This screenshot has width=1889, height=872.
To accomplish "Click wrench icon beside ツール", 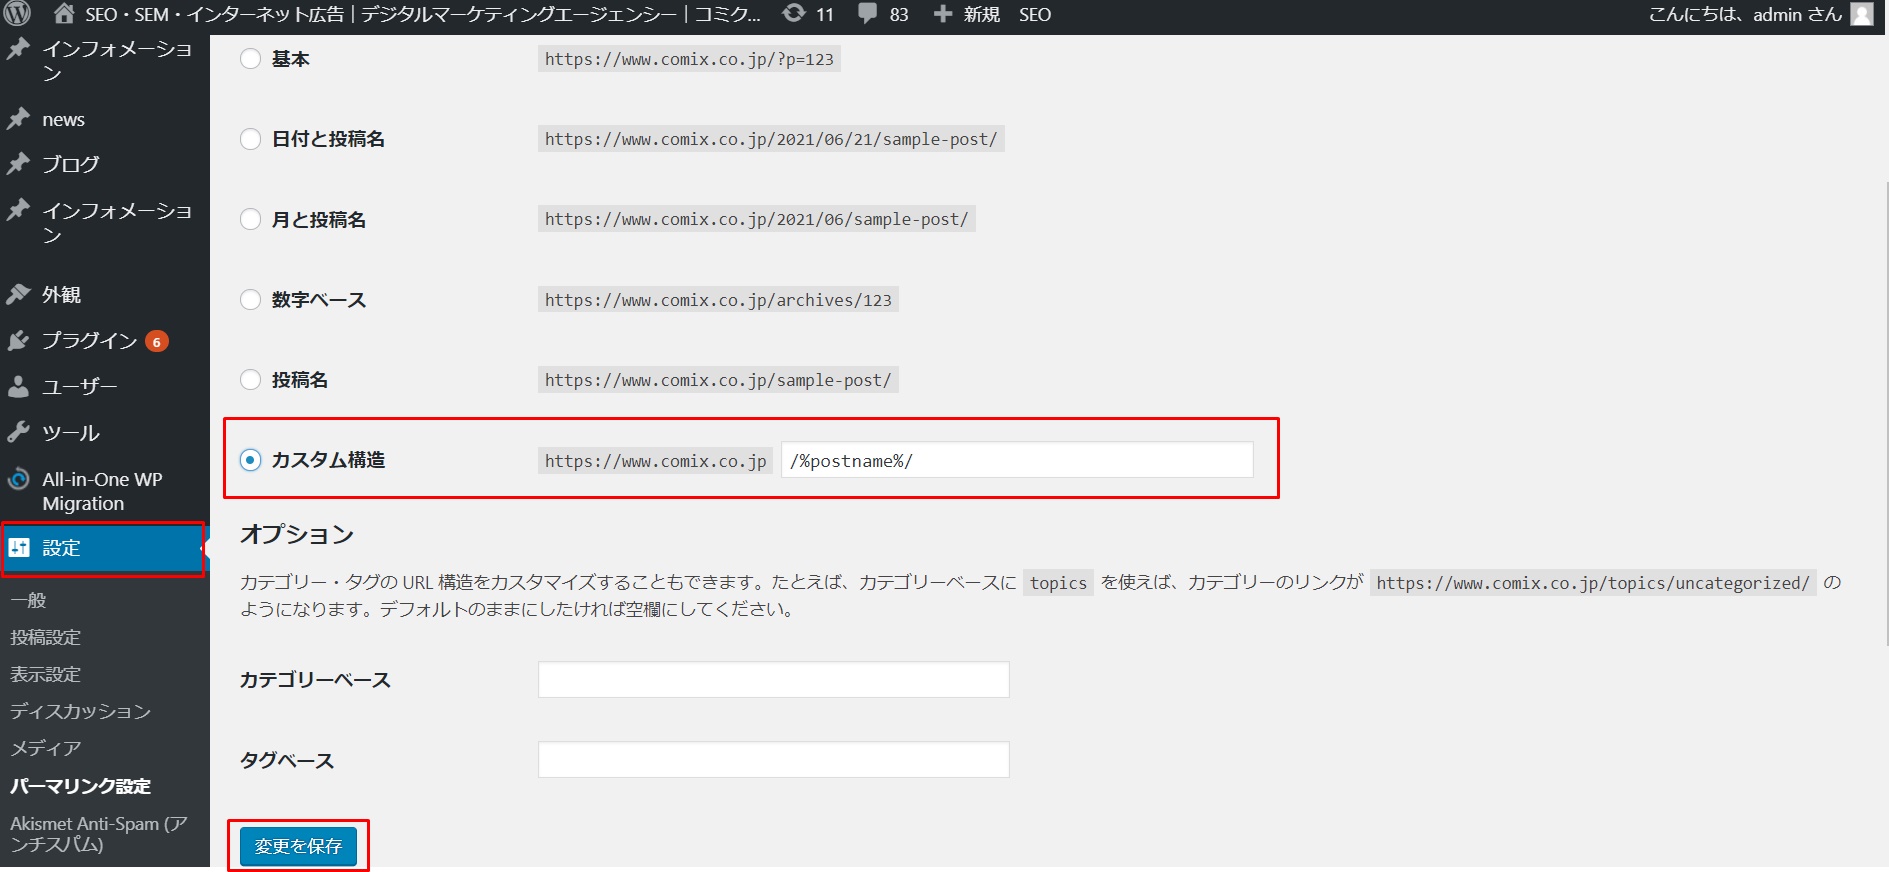I will pos(18,433).
